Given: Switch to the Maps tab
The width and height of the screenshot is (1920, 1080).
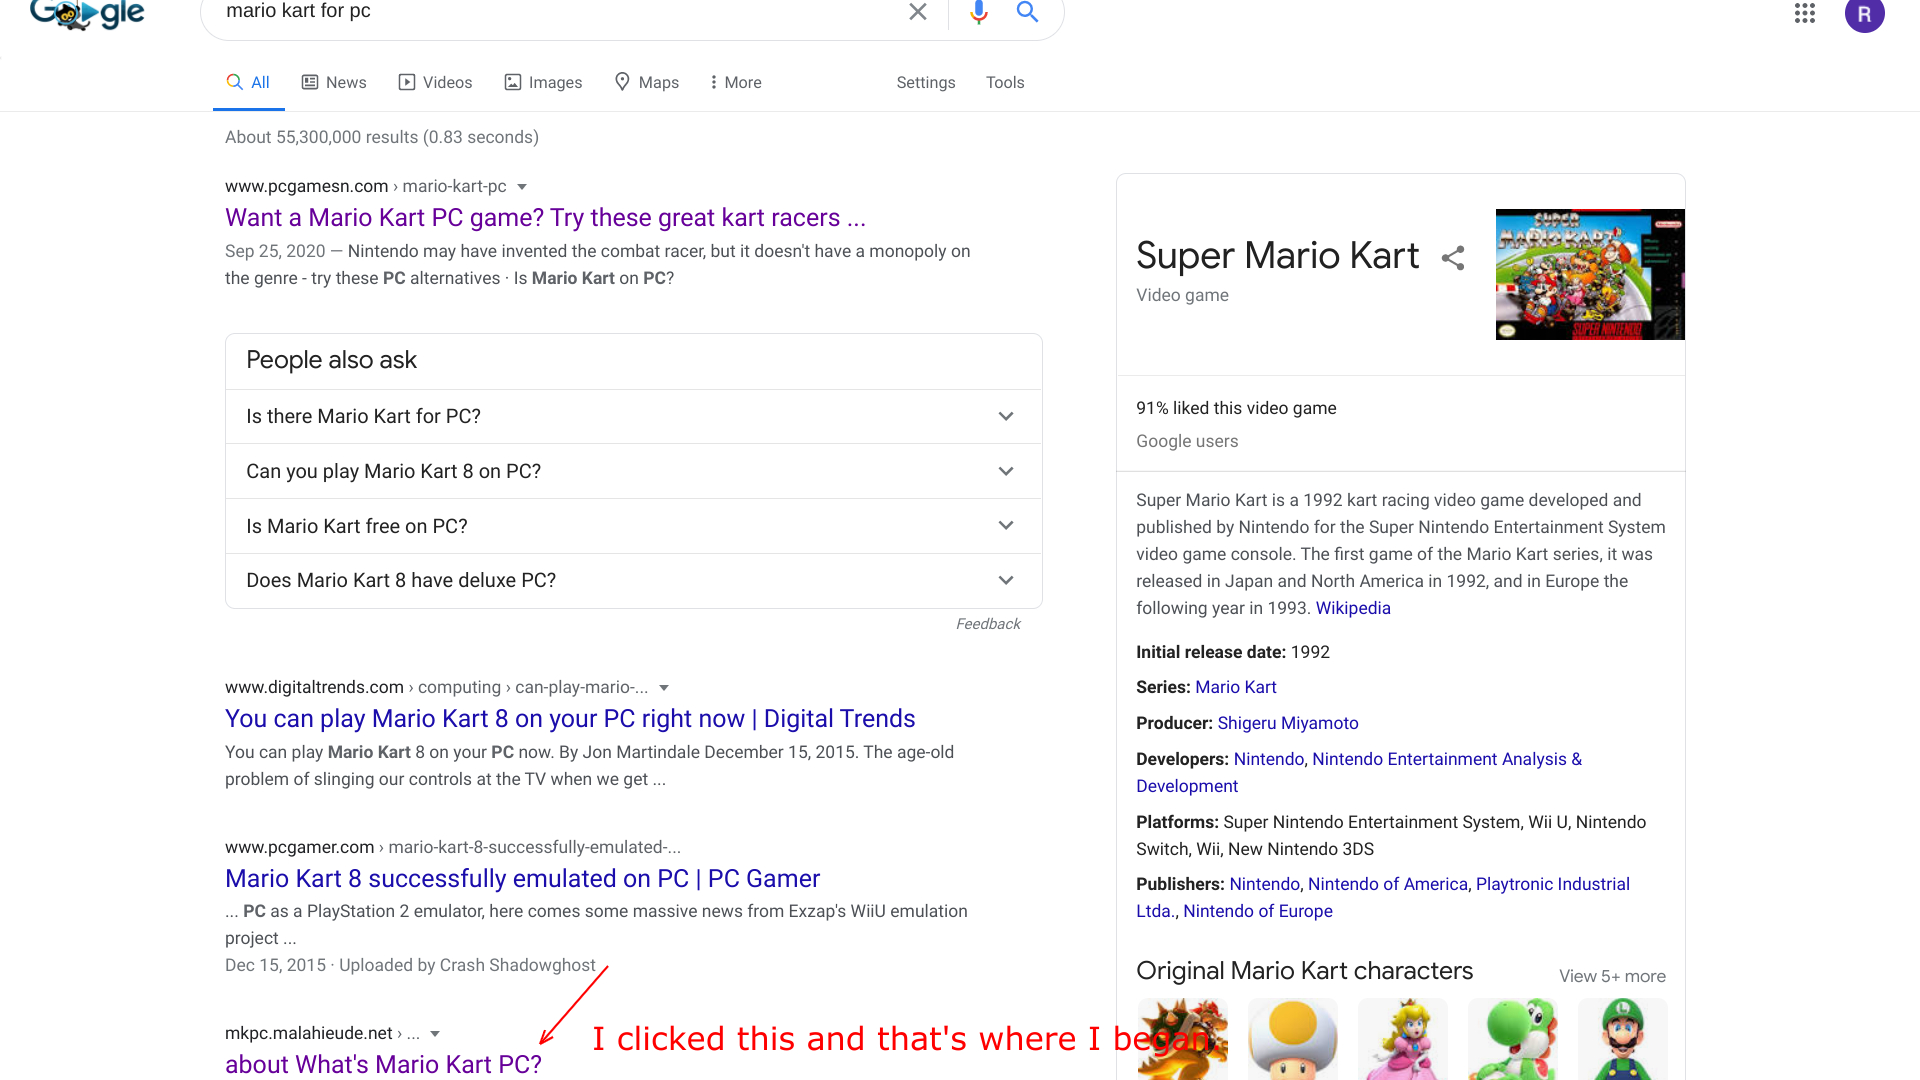Looking at the screenshot, I should tap(647, 82).
